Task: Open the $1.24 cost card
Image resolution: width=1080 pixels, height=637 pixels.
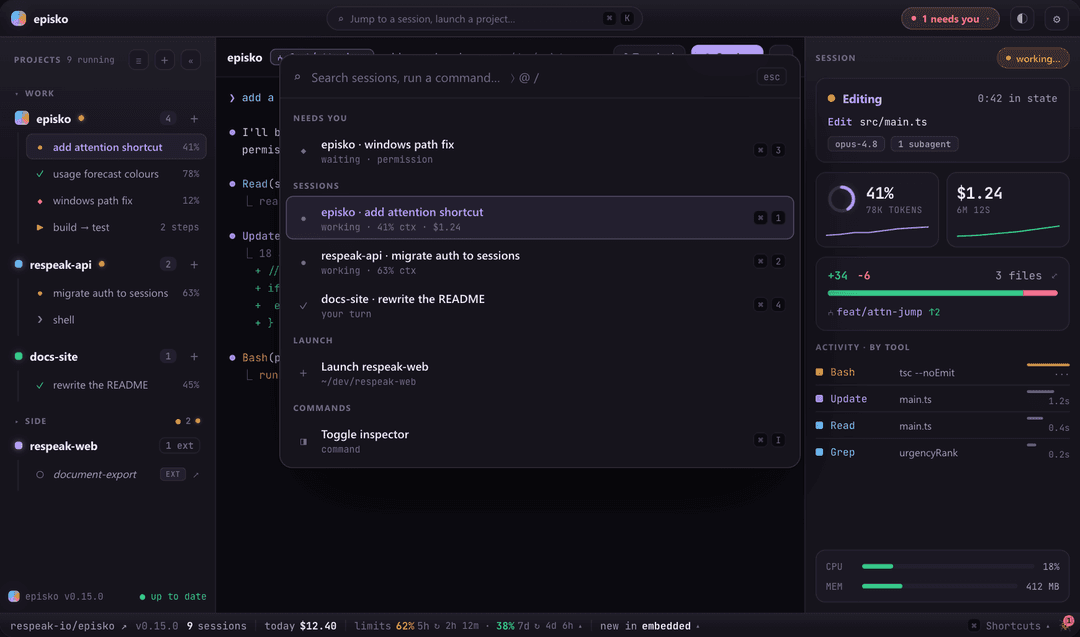Action: pos(1008,209)
